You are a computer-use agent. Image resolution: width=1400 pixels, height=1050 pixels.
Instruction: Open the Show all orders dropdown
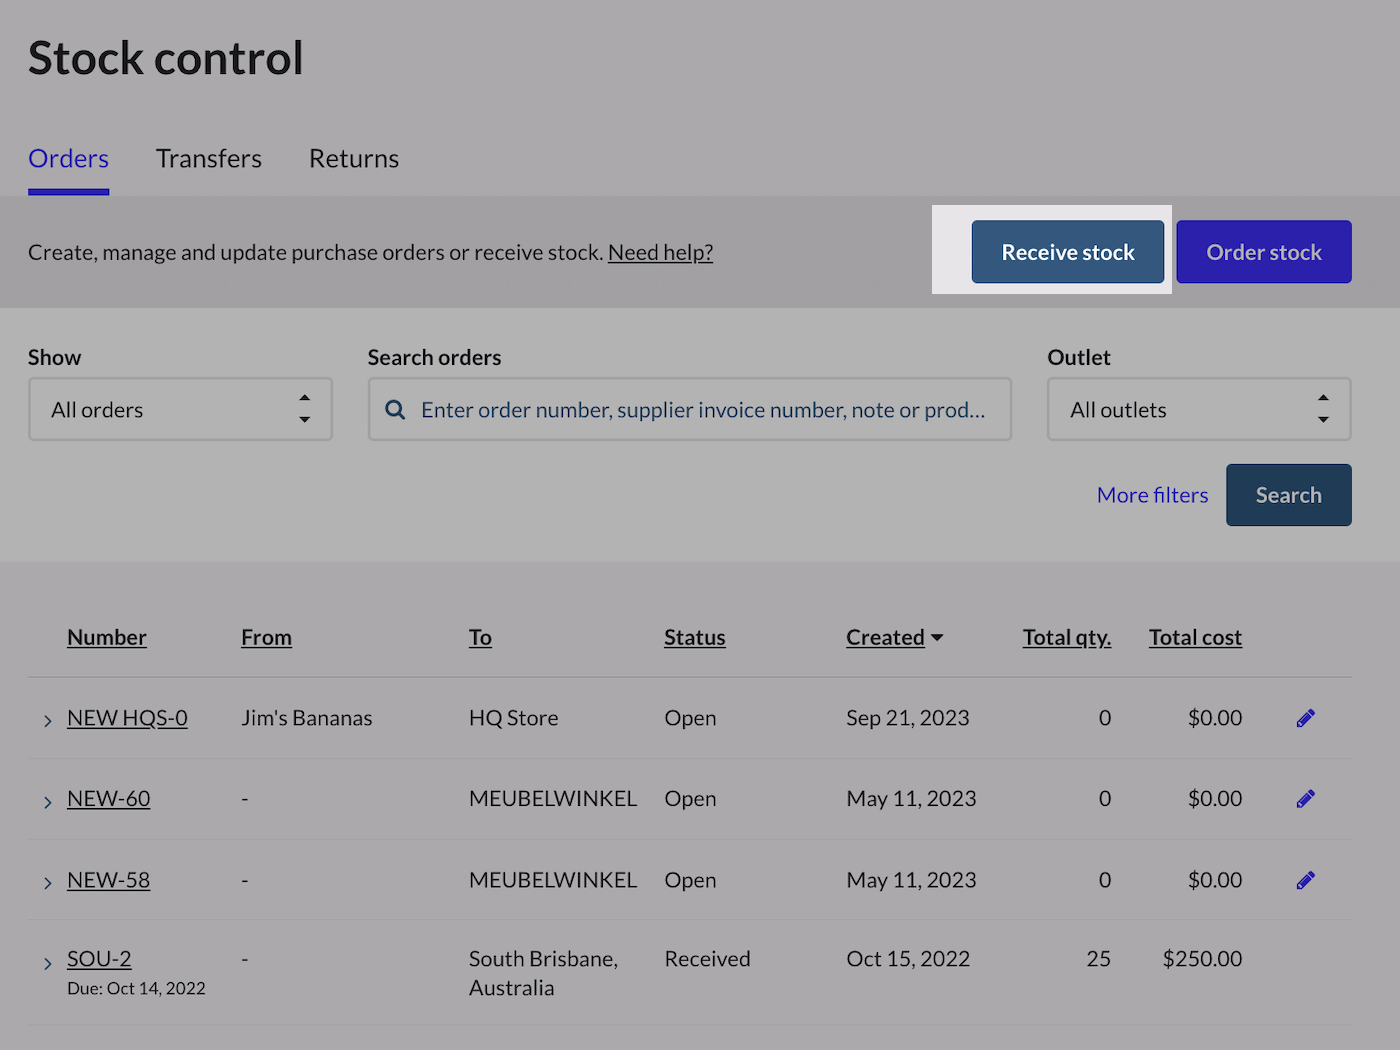(x=180, y=409)
